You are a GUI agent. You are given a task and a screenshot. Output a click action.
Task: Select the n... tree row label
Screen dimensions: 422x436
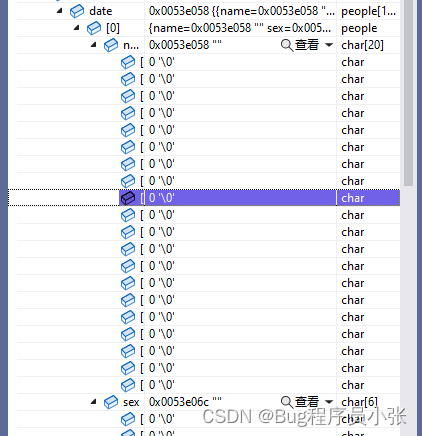coord(131,45)
